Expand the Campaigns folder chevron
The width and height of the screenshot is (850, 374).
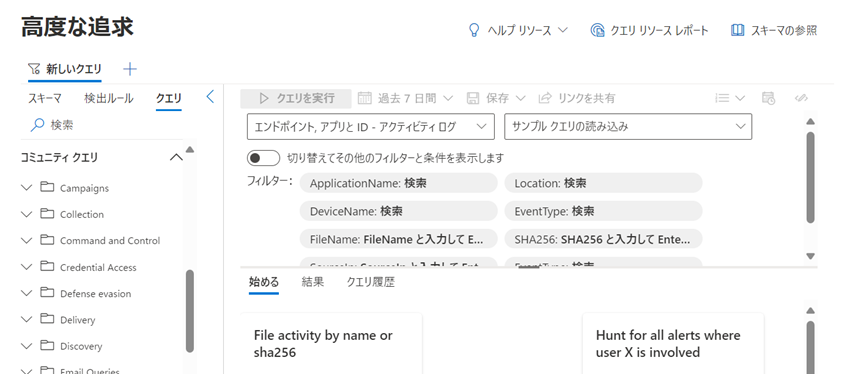[x=27, y=188]
